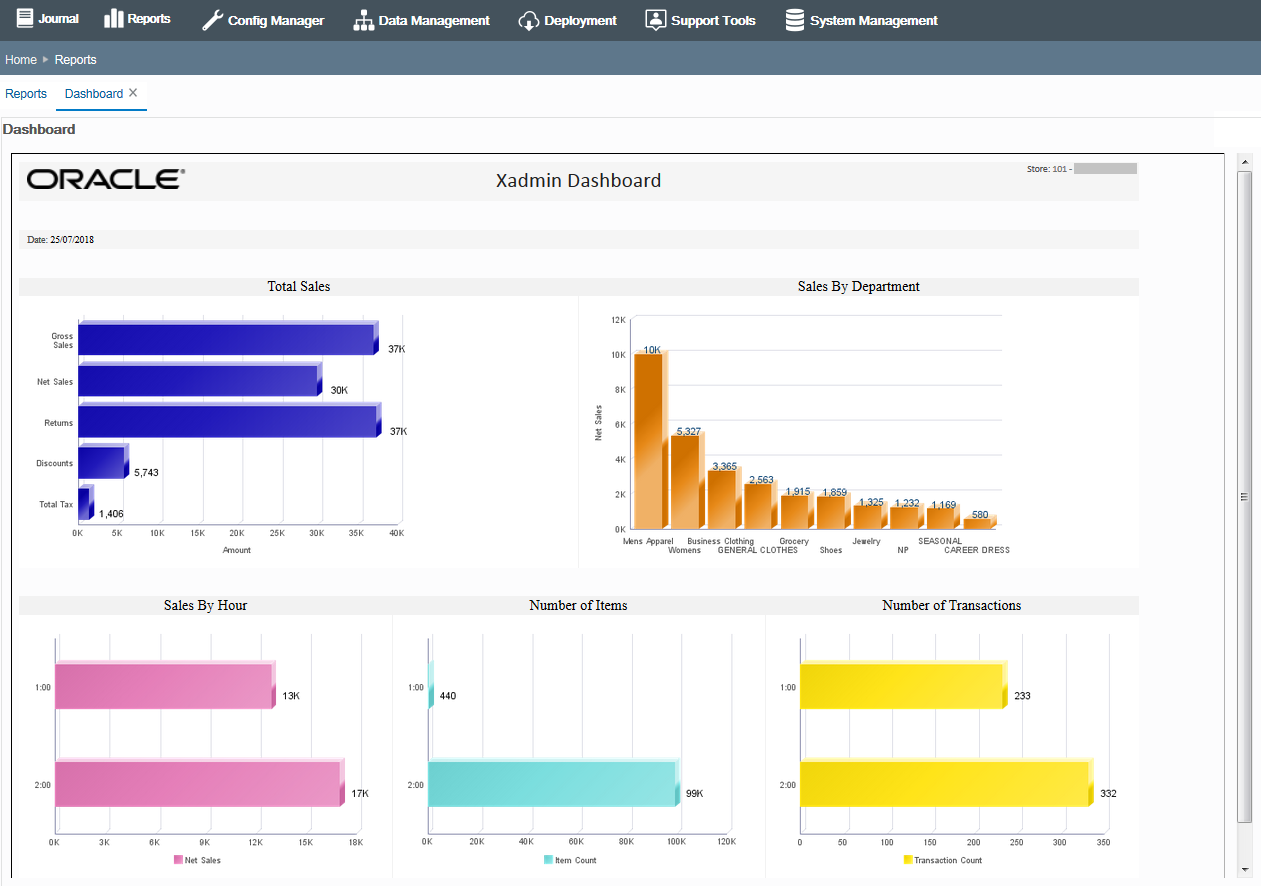The width and height of the screenshot is (1261, 886).
Task: Switch to the Reports tab
Action: point(25,93)
